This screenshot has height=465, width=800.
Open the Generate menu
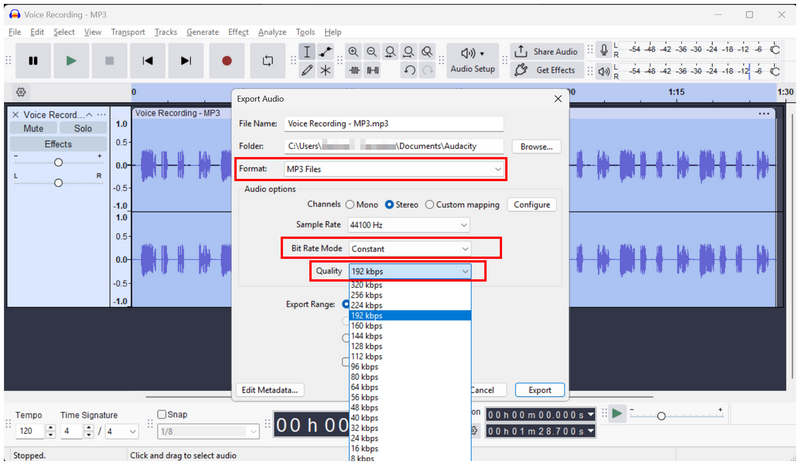pyautogui.click(x=203, y=32)
